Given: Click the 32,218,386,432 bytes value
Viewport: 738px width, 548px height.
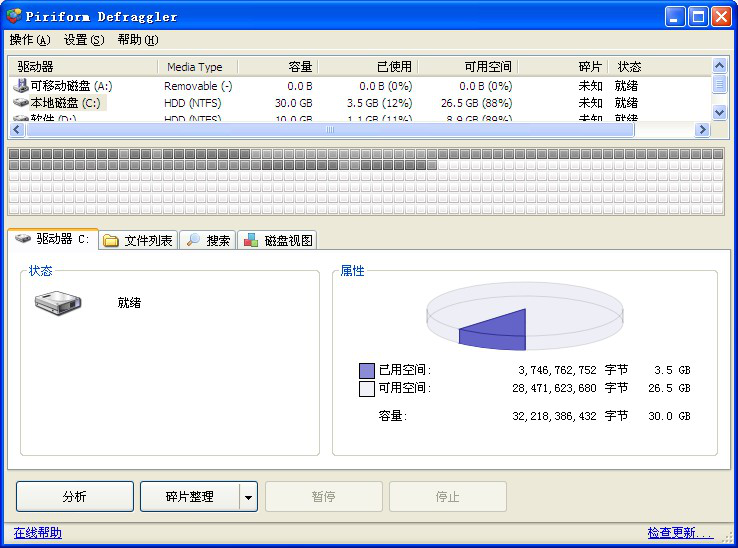Looking at the screenshot, I should [554, 416].
